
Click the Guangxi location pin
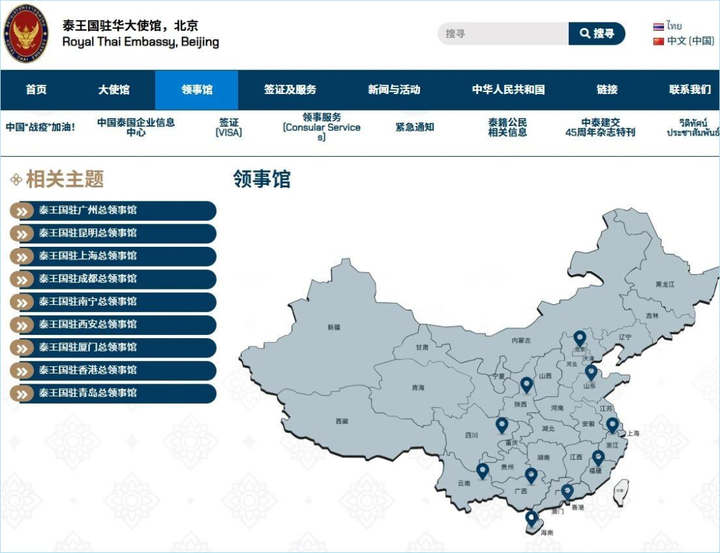[531, 476]
